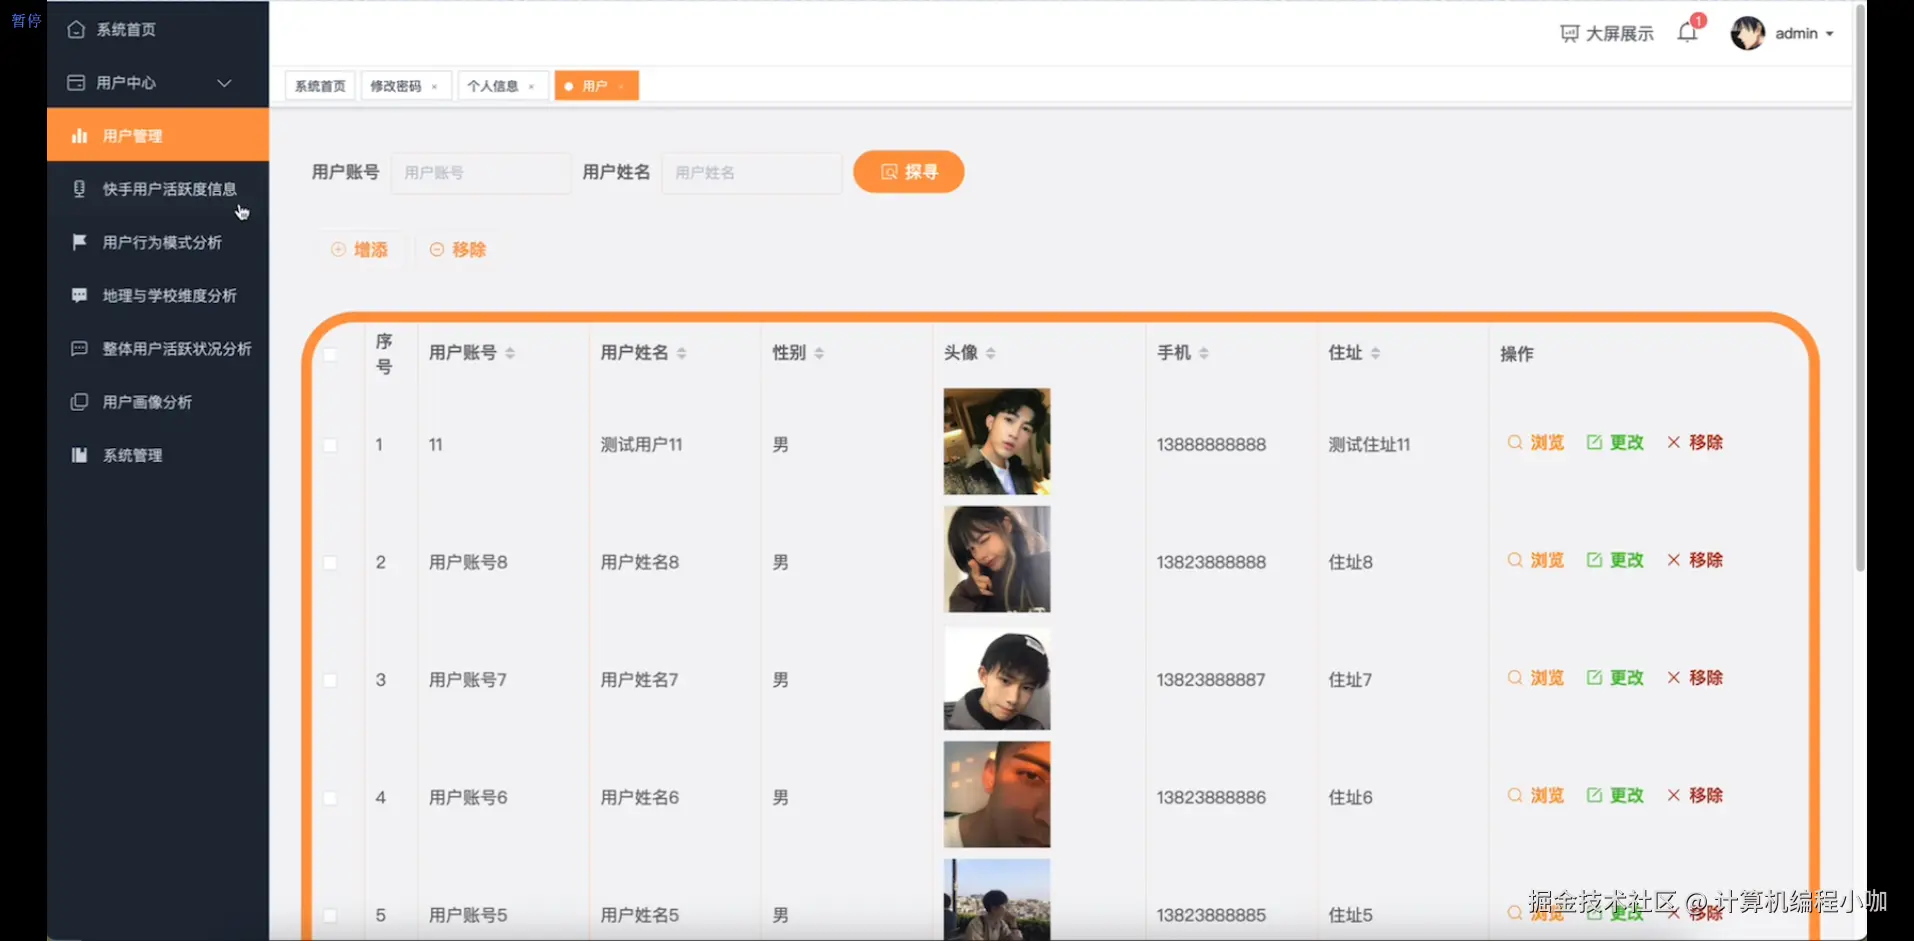Click 更改 for 用户账号8 row
The width and height of the screenshot is (1914, 941).
pyautogui.click(x=1615, y=560)
